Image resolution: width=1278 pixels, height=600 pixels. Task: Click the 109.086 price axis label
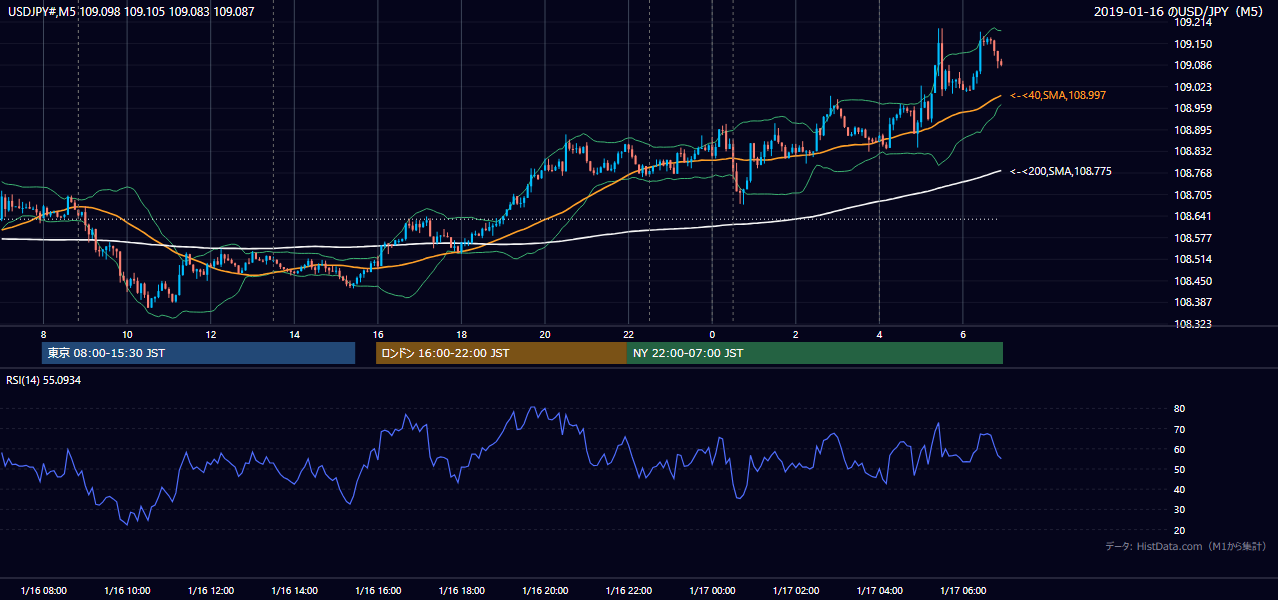pos(1194,65)
